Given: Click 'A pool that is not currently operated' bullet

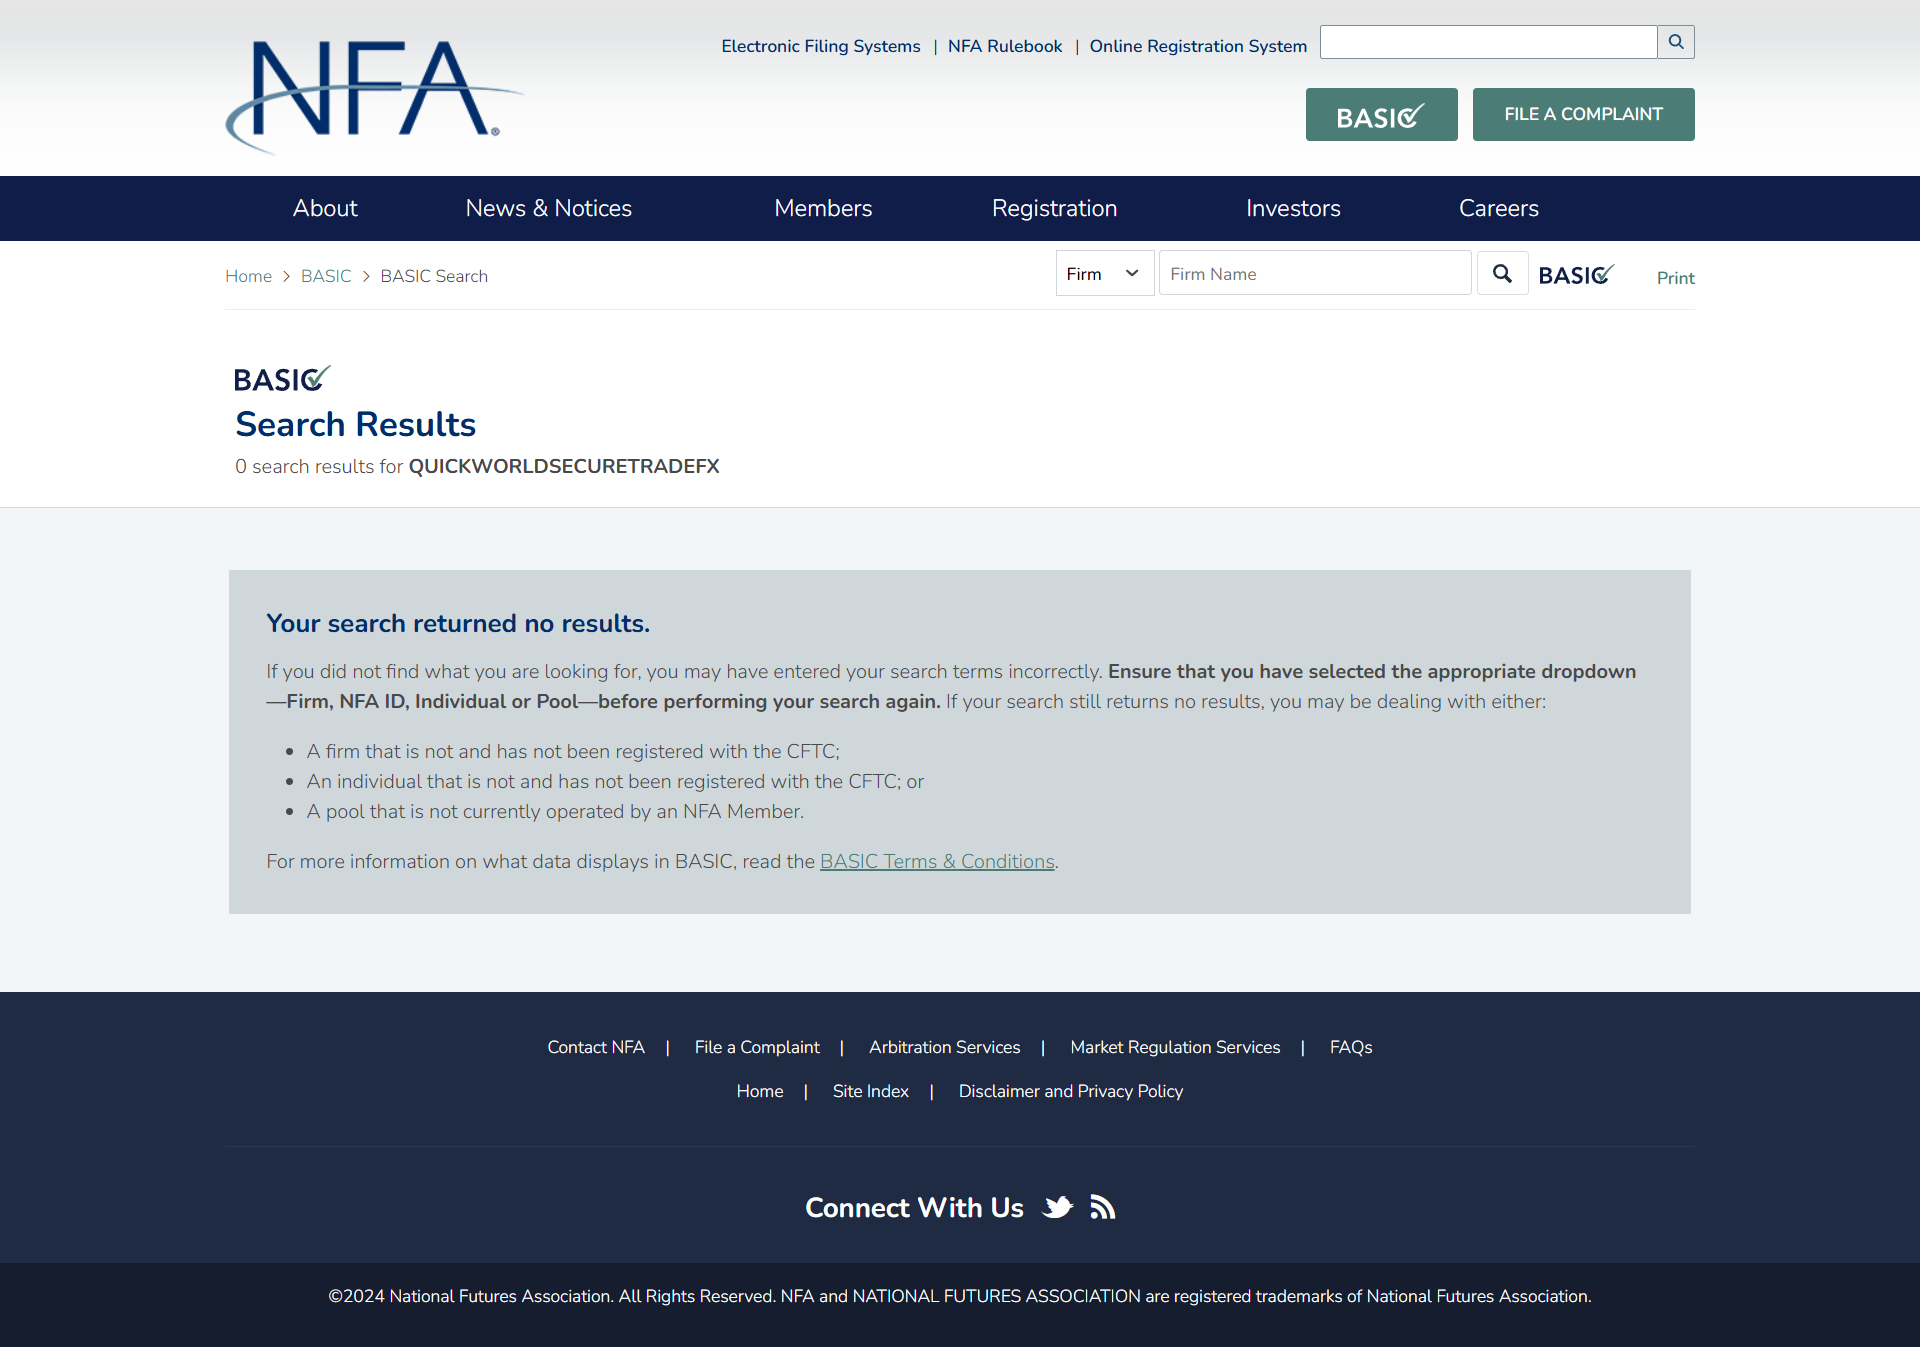Looking at the screenshot, I should point(555,811).
